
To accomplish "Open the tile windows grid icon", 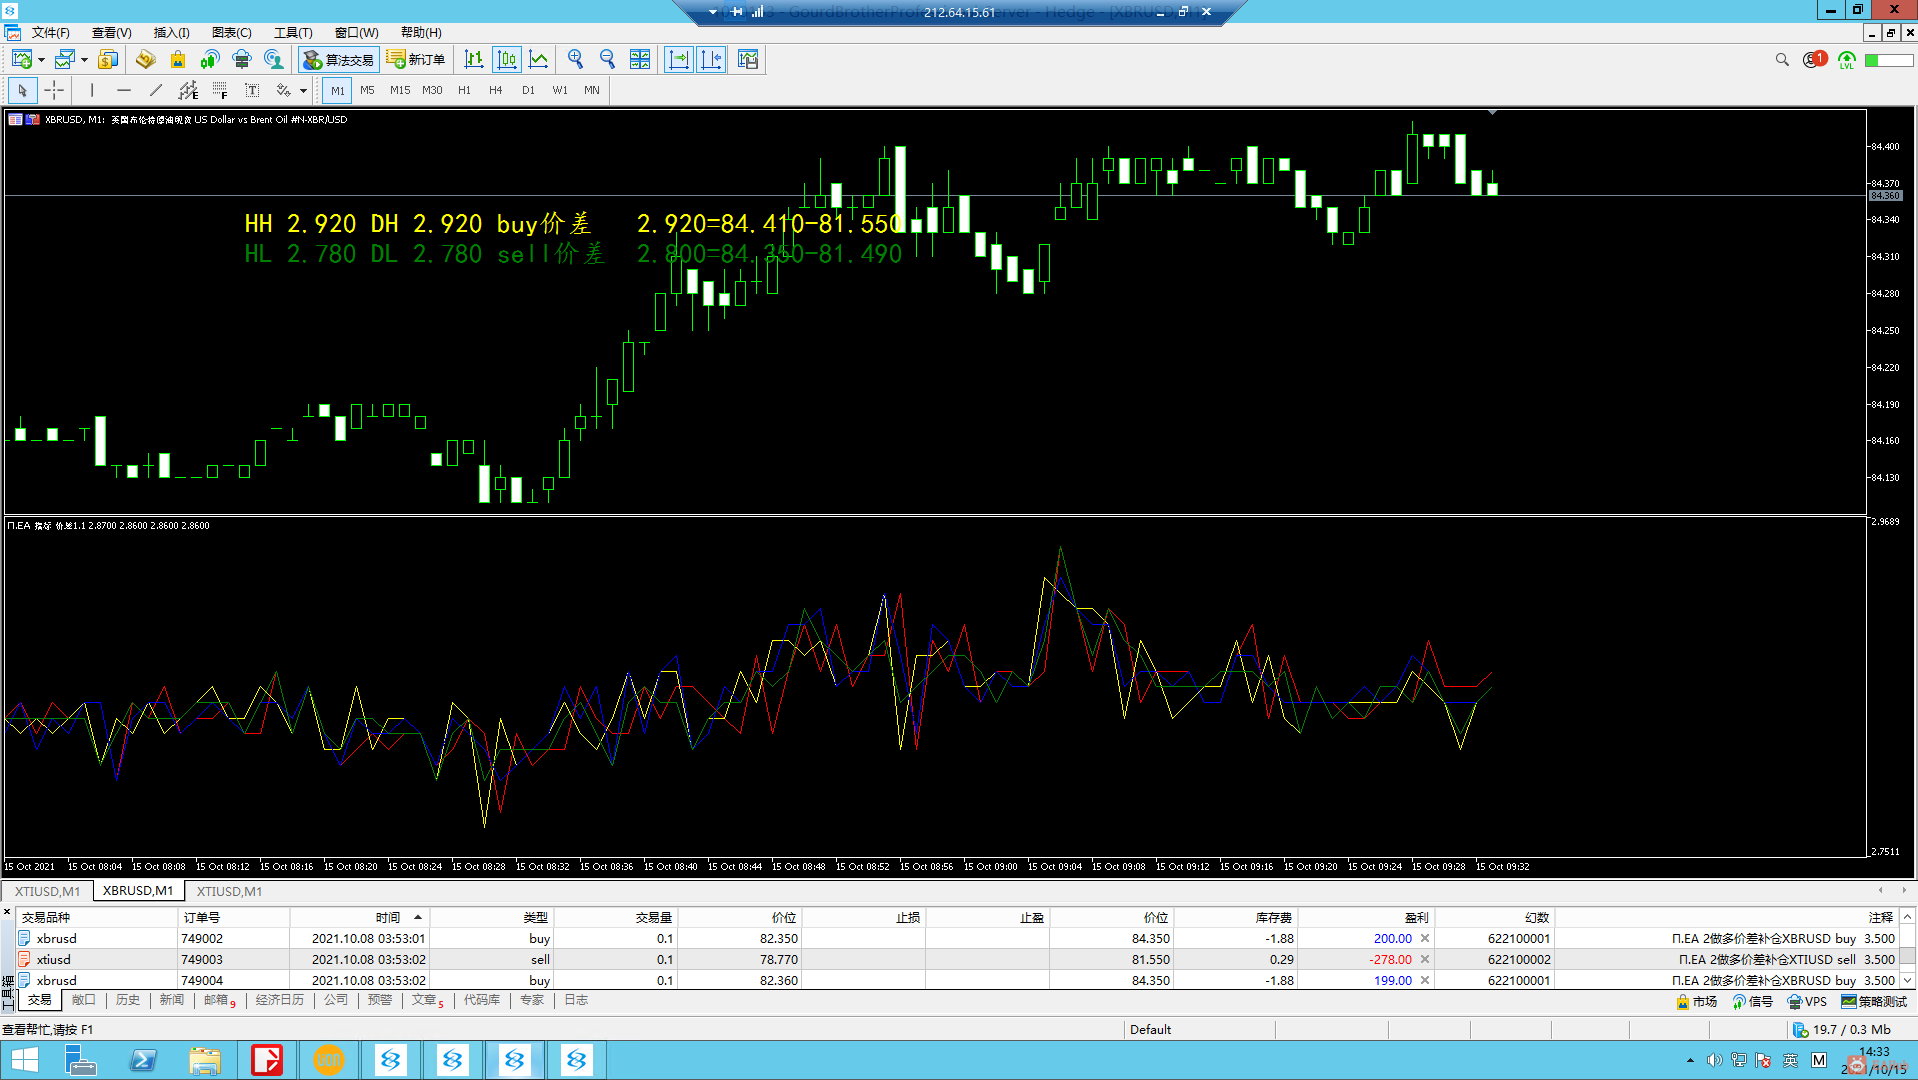I will (x=640, y=60).
